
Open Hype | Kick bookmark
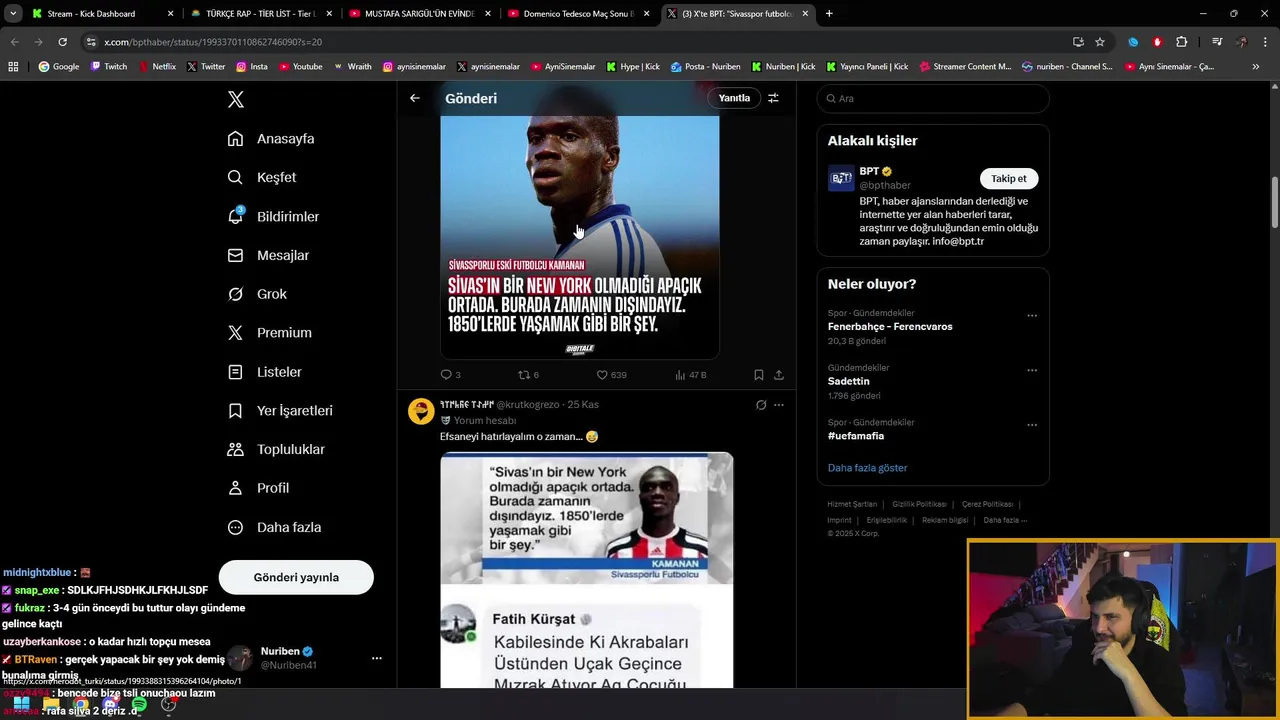coord(633,67)
